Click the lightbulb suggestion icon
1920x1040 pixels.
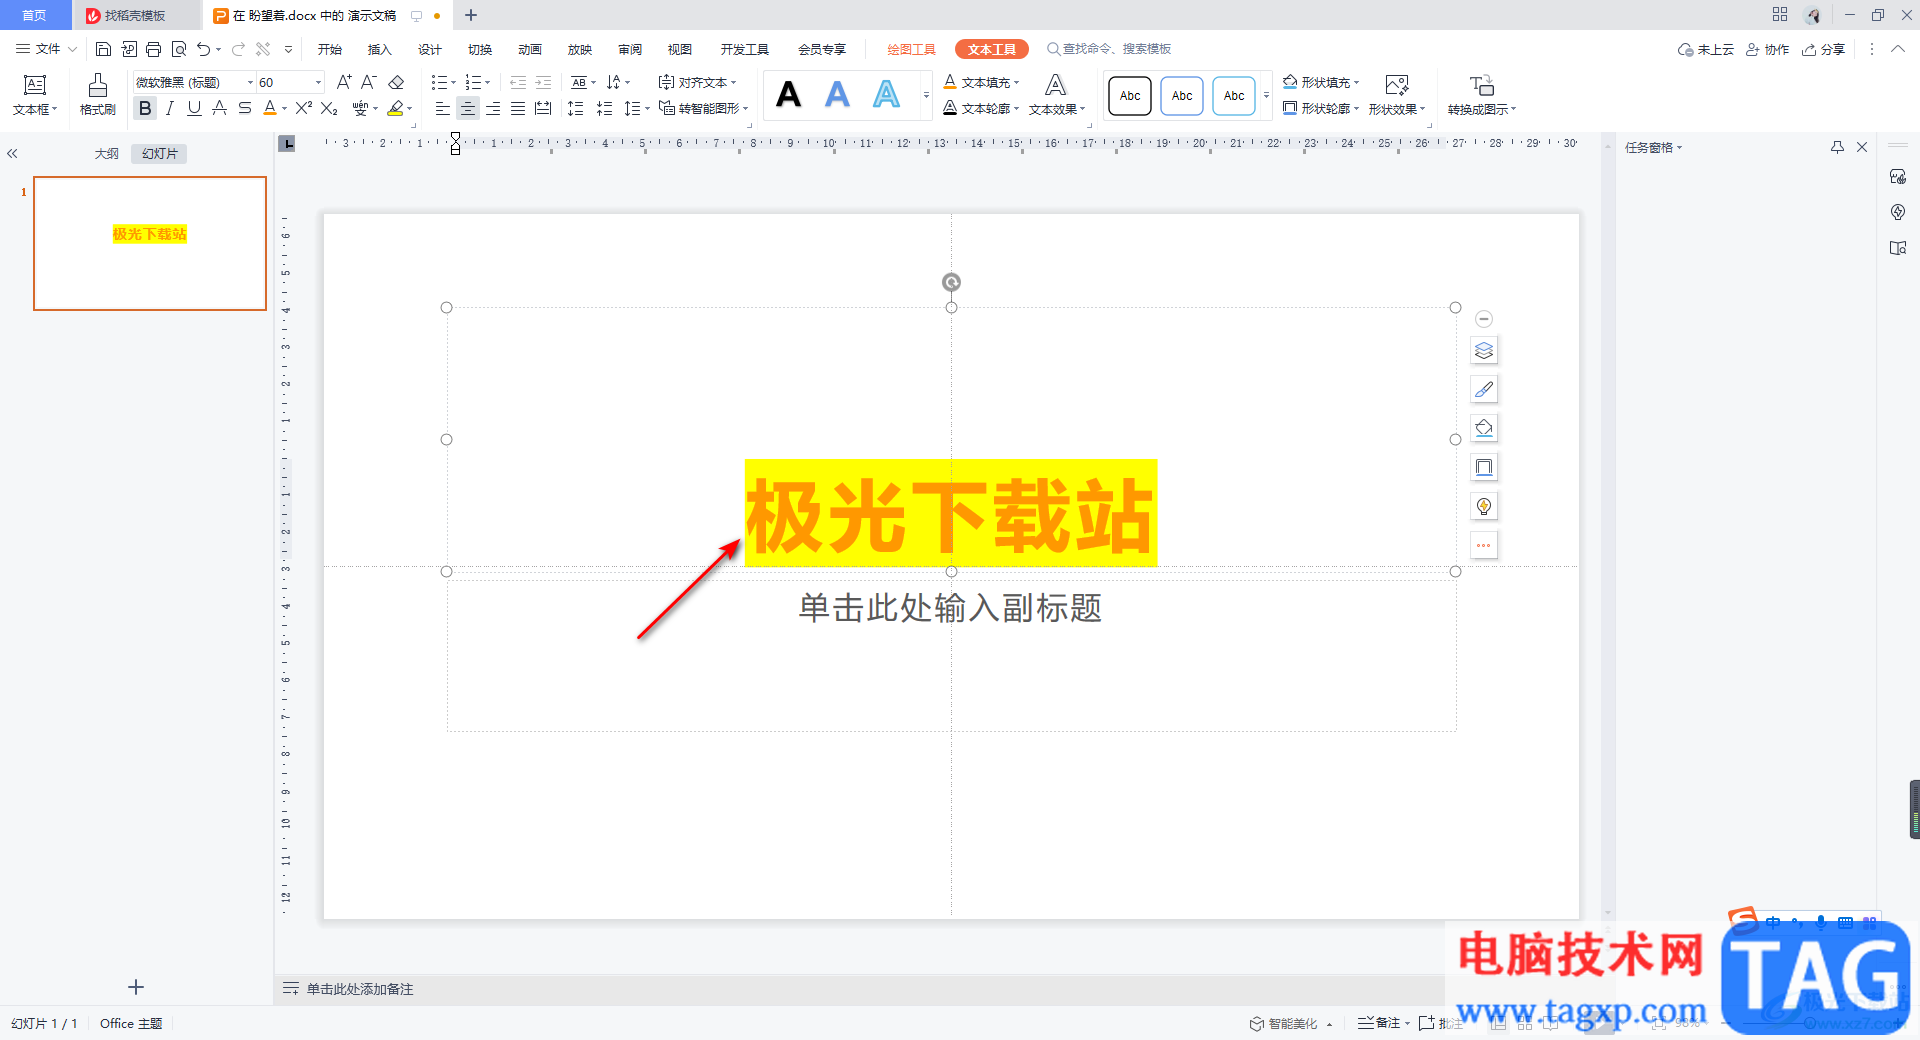(1484, 507)
